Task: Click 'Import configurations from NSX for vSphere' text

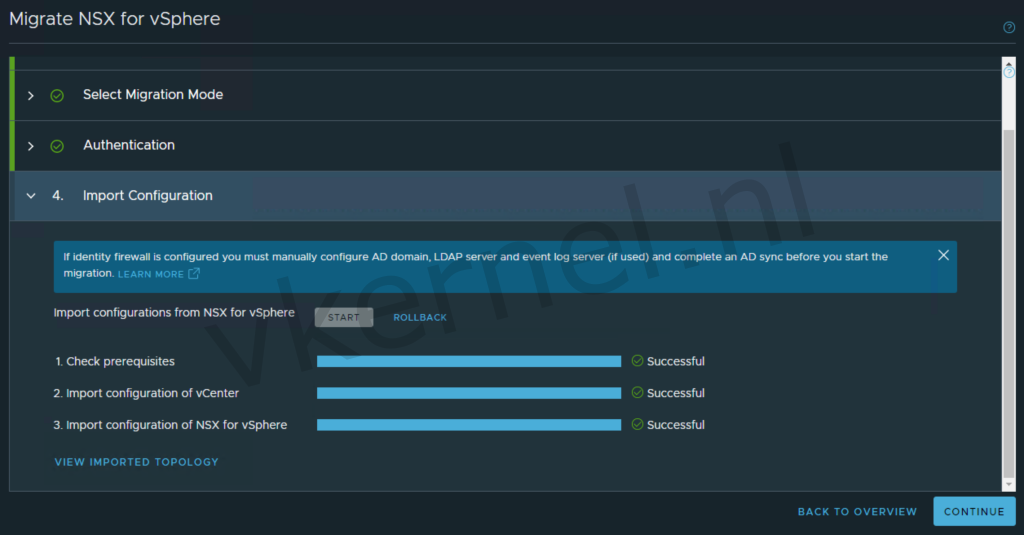Action: (x=174, y=313)
